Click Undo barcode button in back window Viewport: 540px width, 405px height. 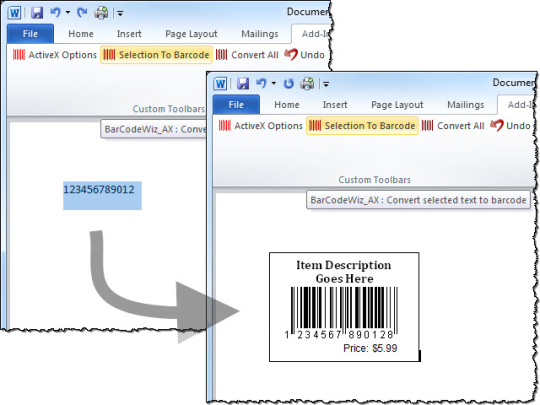[304, 55]
